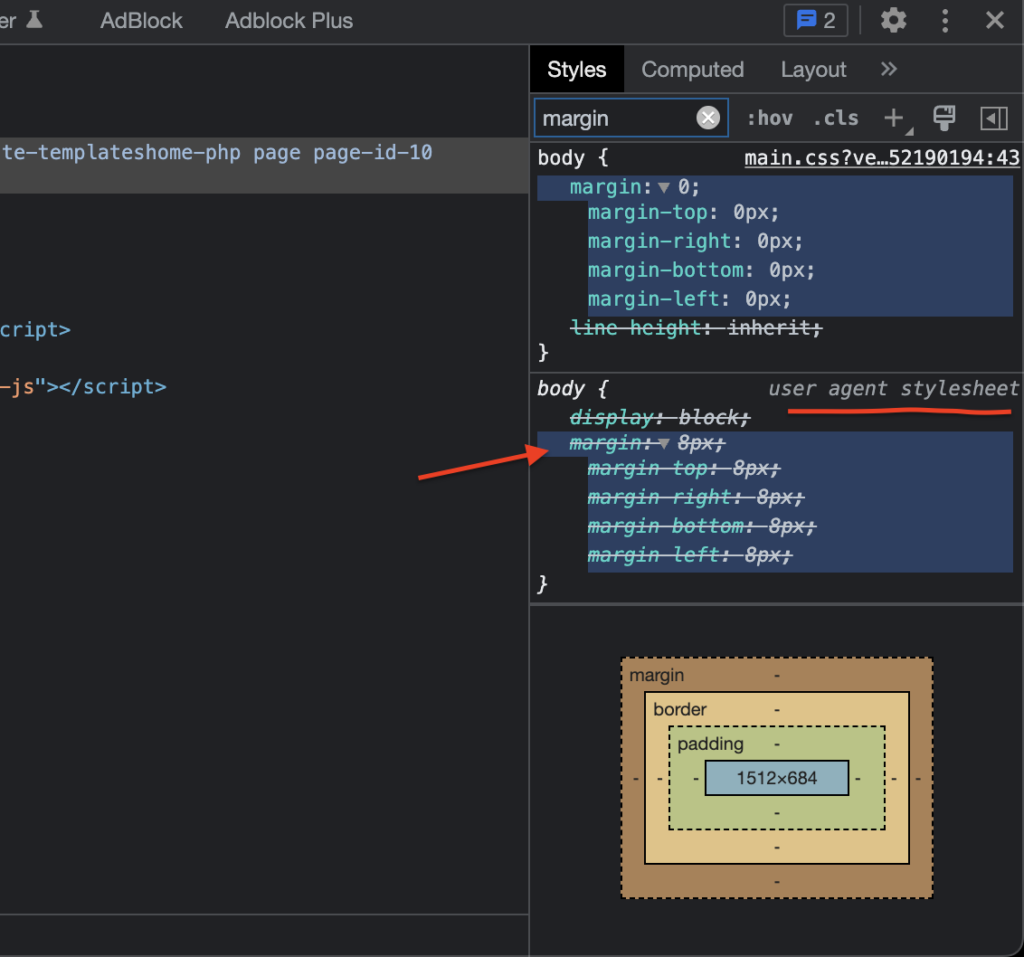The width and height of the screenshot is (1024, 957).
Task: Open main.css source link
Action: (x=882, y=157)
